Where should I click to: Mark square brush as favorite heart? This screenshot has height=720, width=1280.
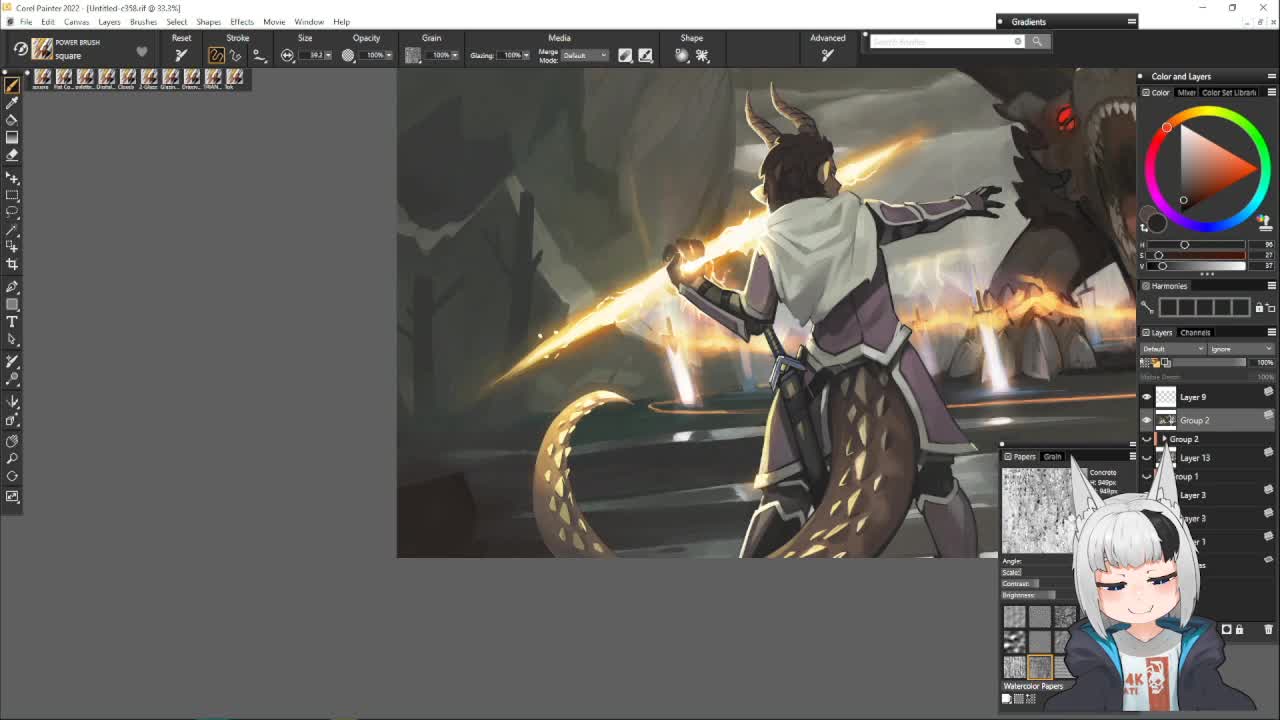pyautogui.click(x=142, y=51)
